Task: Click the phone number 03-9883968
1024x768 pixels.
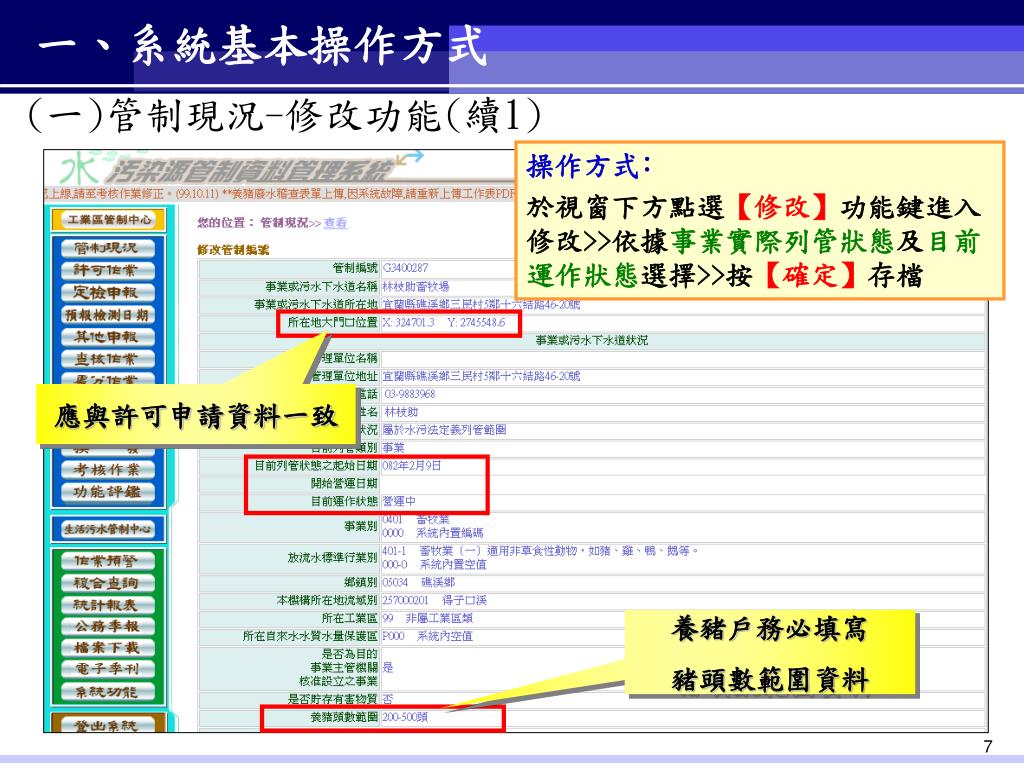Action: pos(409,394)
